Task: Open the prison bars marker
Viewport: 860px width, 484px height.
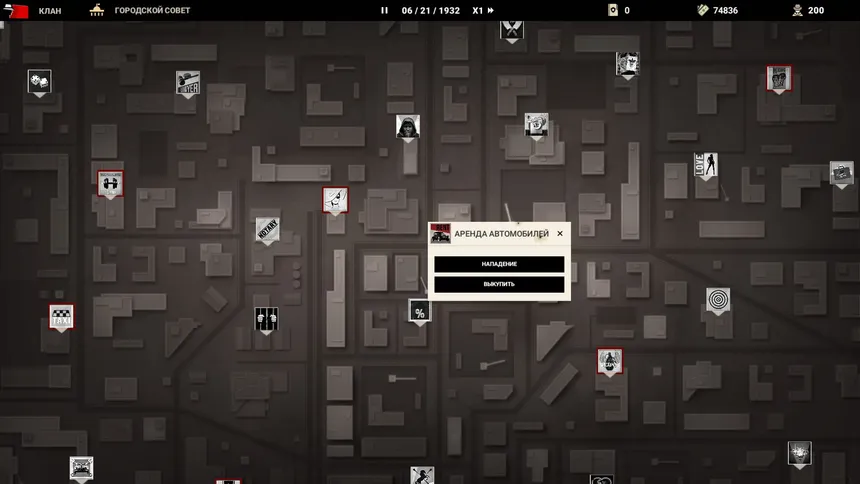Action: (266, 319)
